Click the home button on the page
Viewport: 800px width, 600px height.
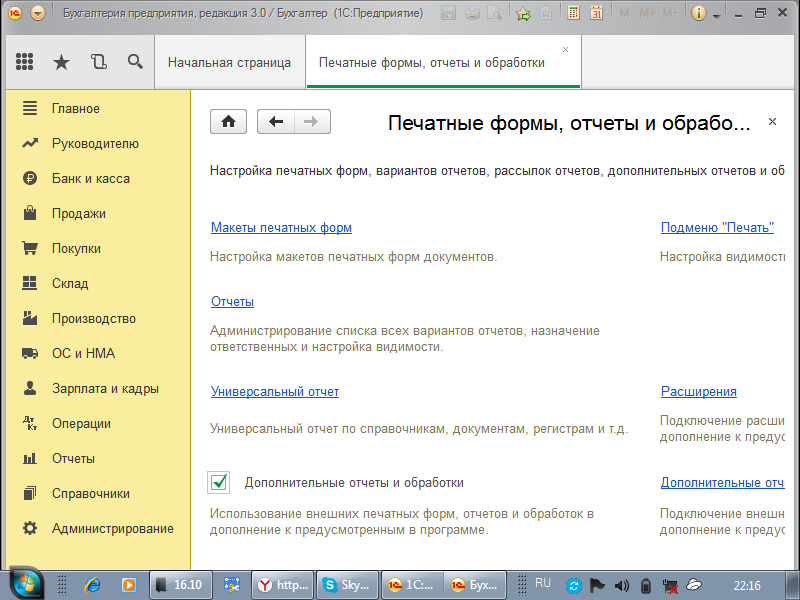click(228, 122)
